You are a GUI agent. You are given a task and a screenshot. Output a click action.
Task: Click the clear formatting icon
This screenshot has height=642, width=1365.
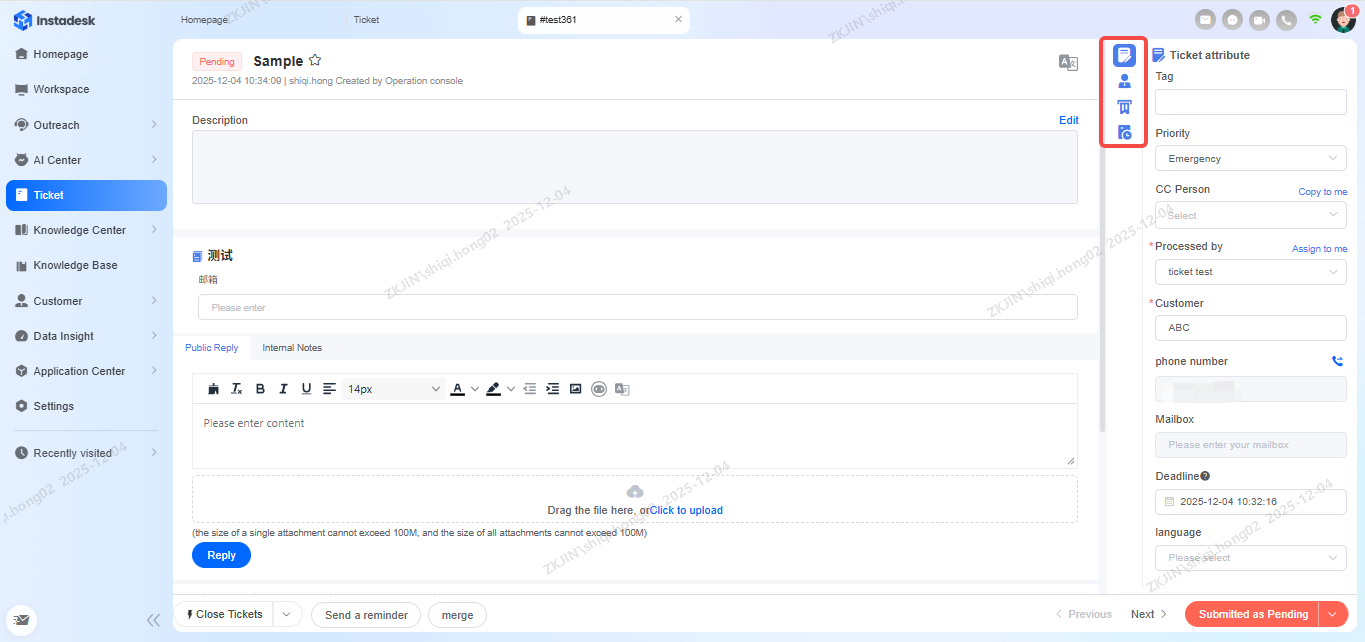[237, 389]
